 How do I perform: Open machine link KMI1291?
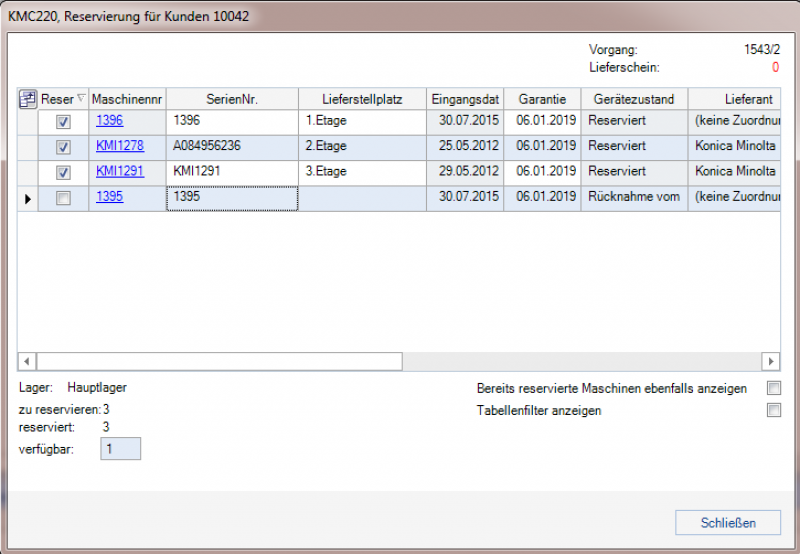(119, 171)
